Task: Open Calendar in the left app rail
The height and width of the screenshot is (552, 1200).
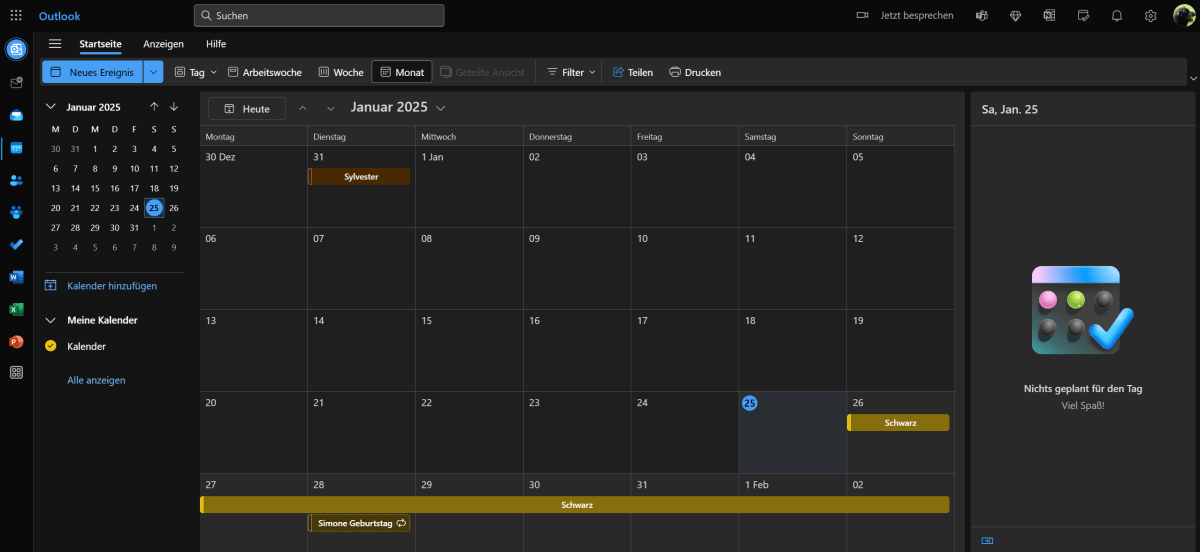Action: click(16, 148)
